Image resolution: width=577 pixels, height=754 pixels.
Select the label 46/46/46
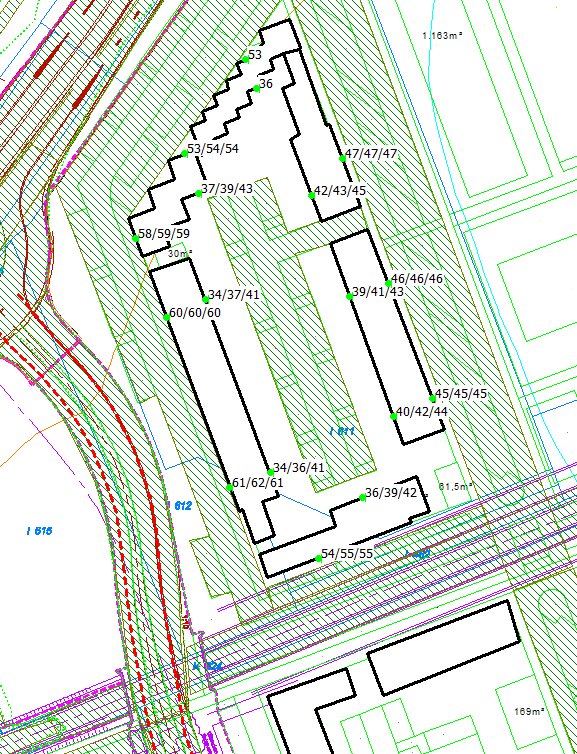tap(417, 279)
